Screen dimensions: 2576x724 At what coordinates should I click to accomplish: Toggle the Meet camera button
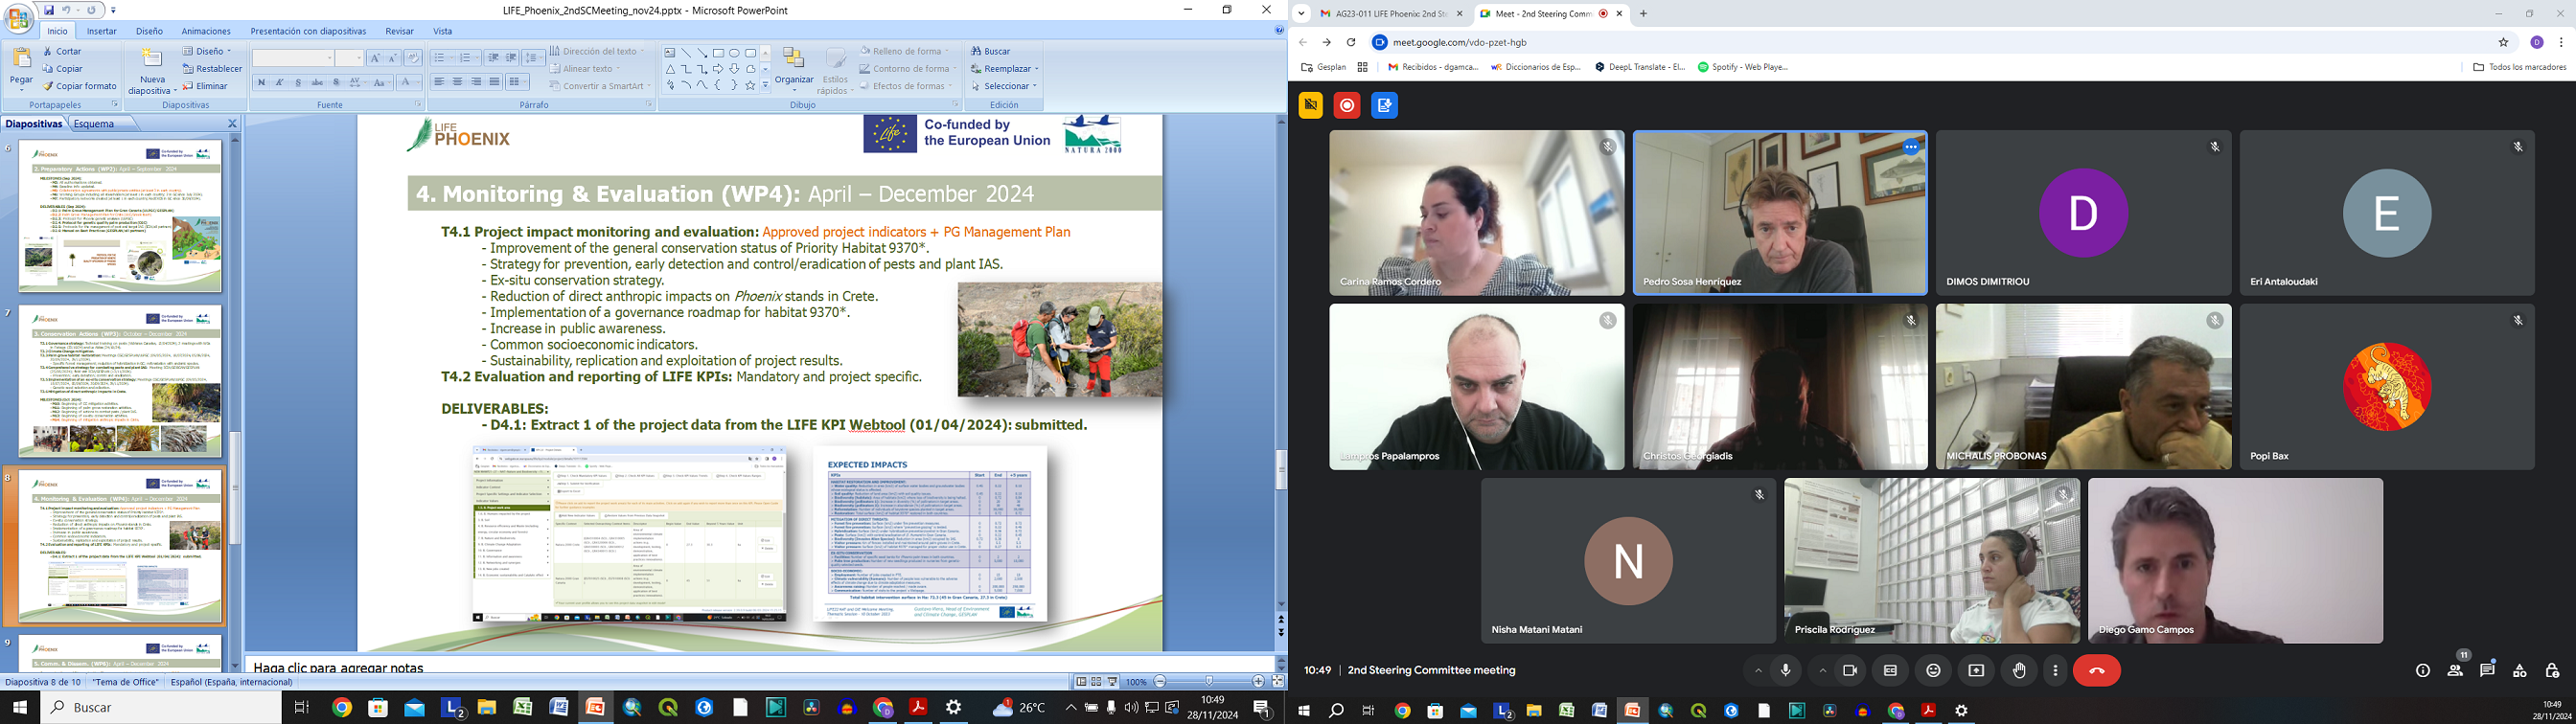click(x=1850, y=671)
